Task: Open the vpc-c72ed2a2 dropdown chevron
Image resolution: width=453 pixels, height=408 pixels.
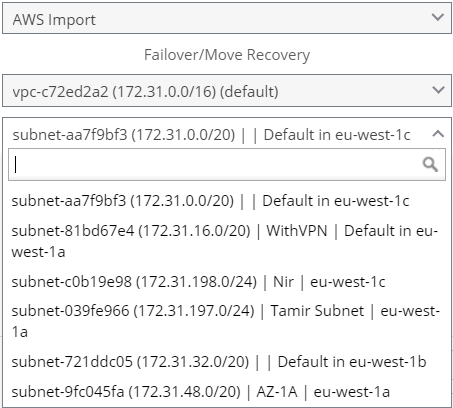Action: click(x=437, y=90)
